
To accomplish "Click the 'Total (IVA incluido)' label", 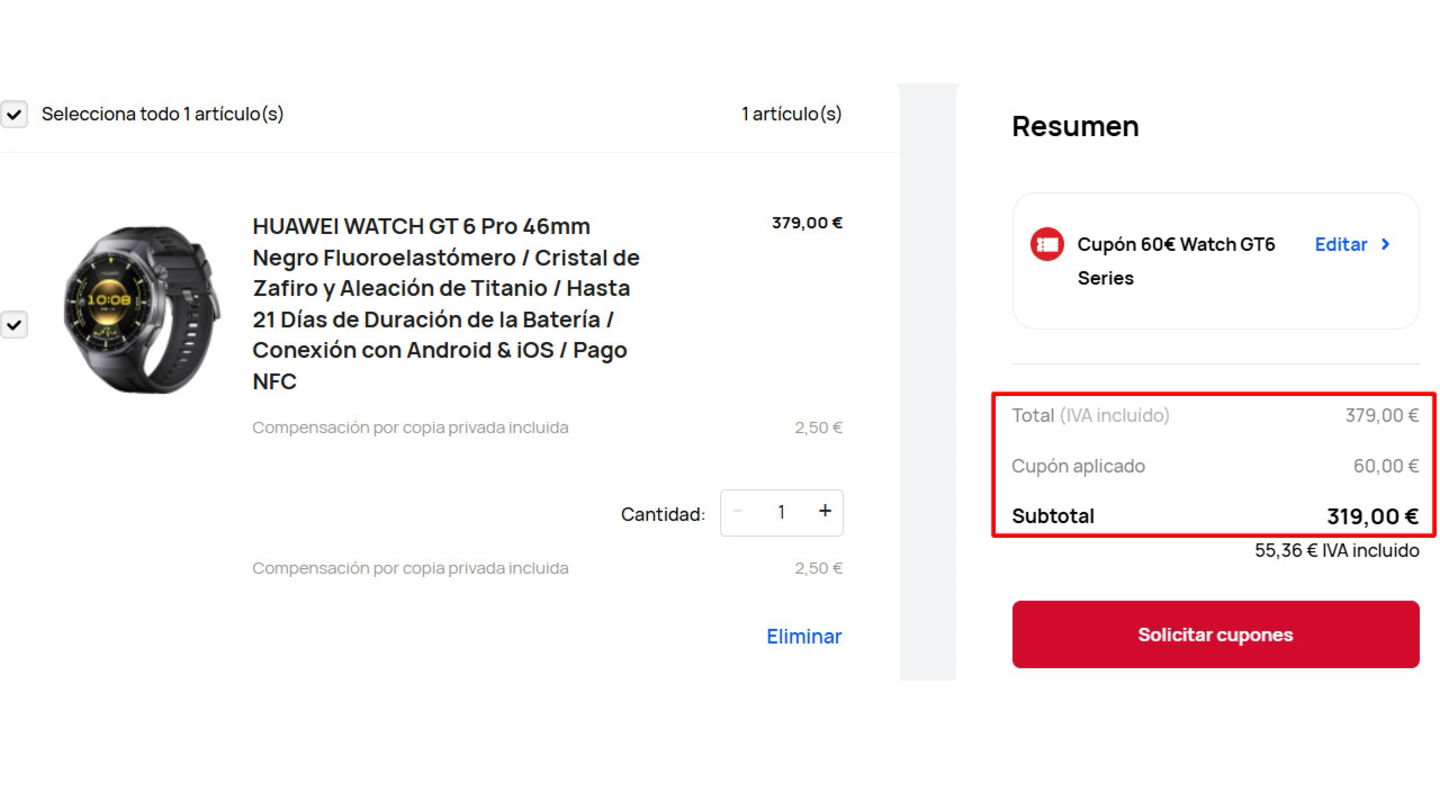I will [x=1090, y=415].
